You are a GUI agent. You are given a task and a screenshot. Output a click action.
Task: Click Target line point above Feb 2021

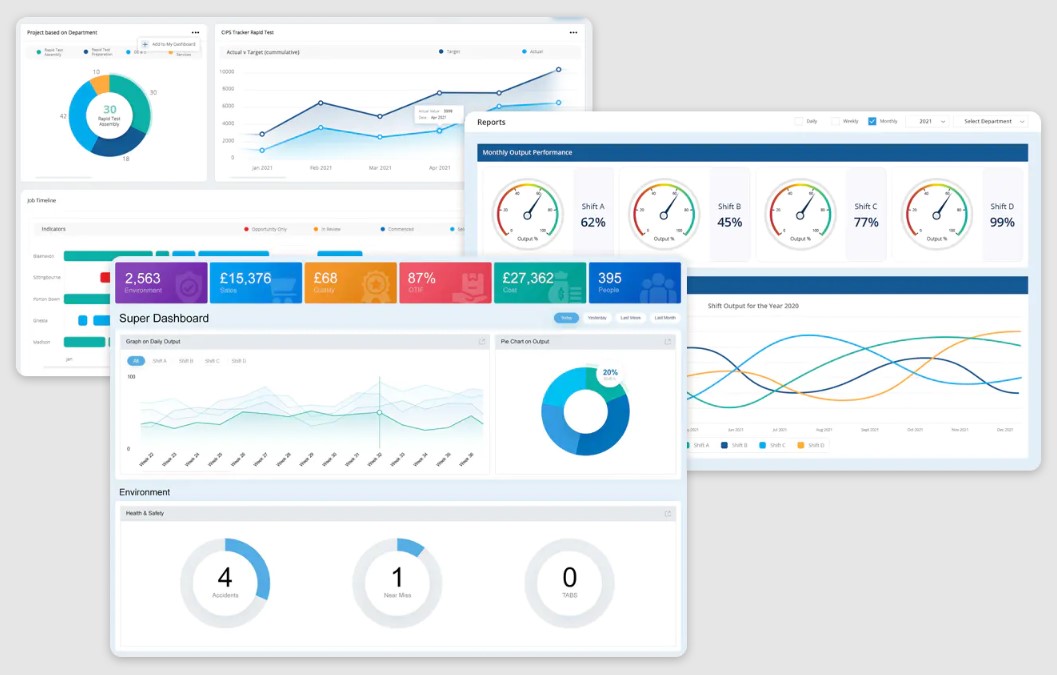pos(320,102)
